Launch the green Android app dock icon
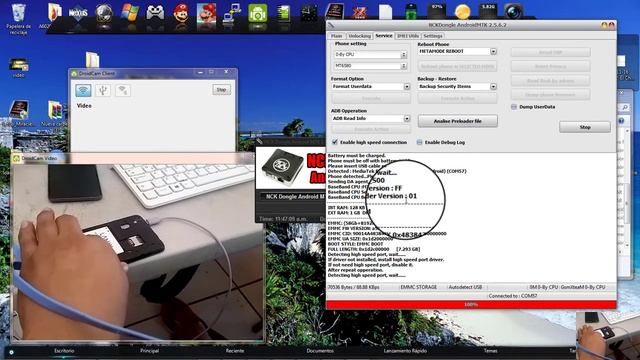The height and width of the screenshot is (360, 640). (258, 13)
